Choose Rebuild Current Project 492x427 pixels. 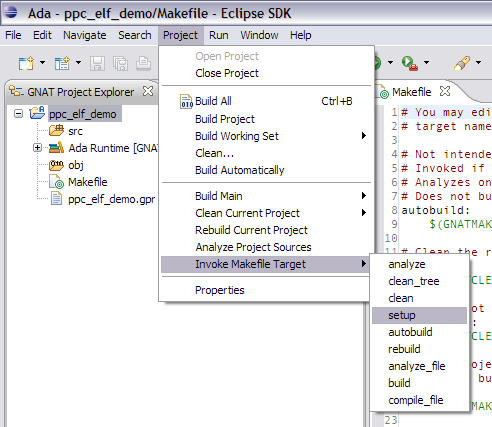[266, 230]
